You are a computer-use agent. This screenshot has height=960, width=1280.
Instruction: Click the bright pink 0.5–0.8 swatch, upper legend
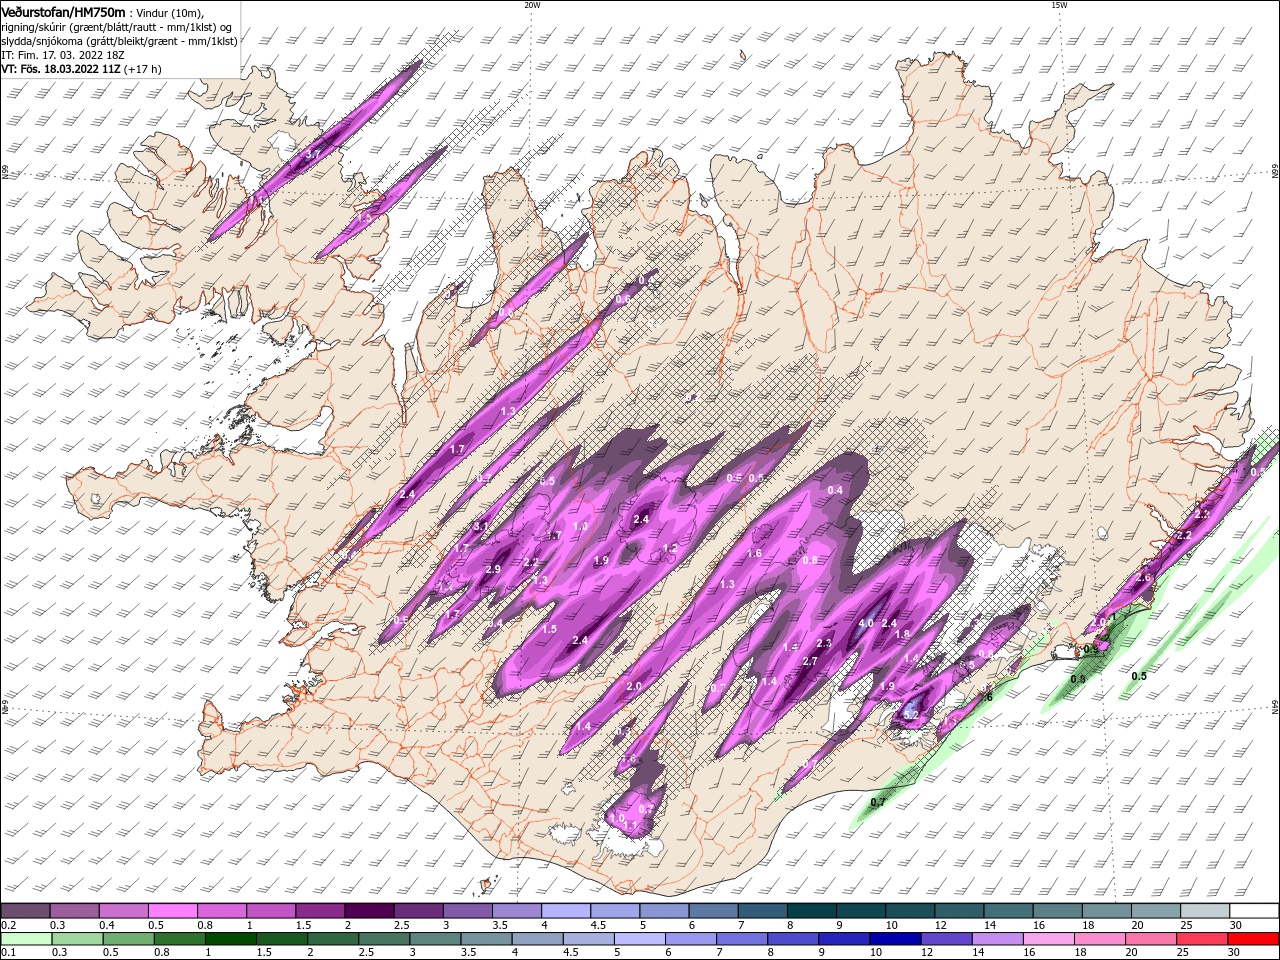point(172,911)
